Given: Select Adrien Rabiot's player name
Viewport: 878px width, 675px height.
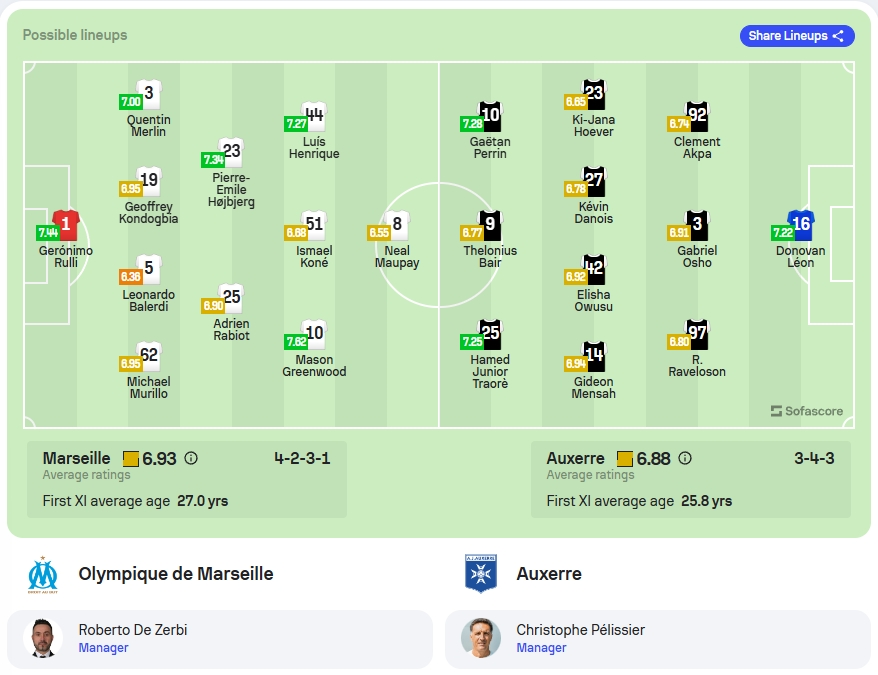Looking at the screenshot, I should (x=231, y=329).
